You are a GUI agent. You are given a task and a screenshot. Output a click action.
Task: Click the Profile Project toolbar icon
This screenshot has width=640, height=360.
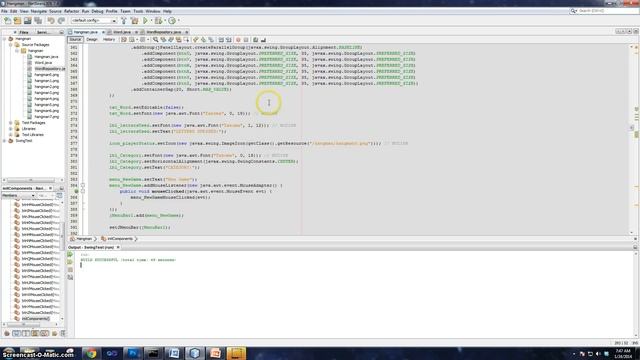[172, 20]
